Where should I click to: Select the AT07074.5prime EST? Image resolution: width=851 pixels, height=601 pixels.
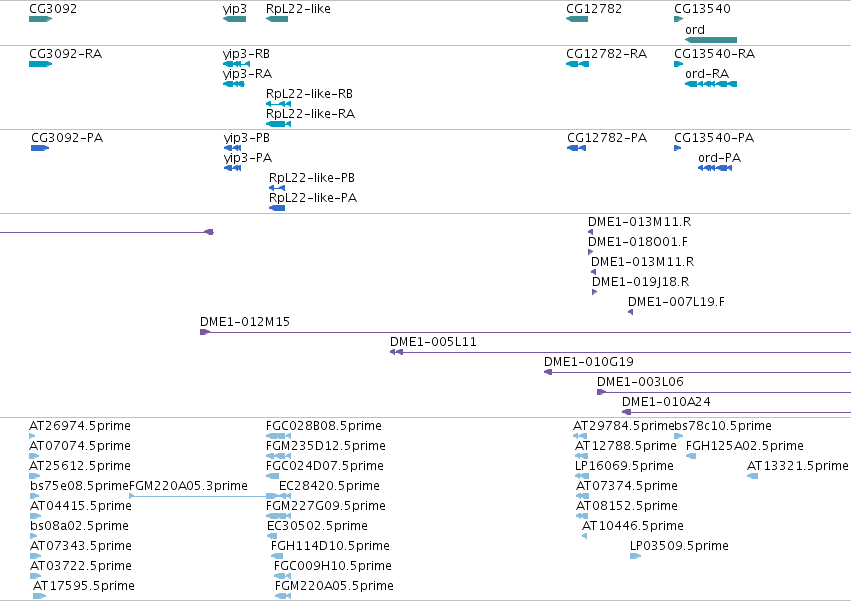35,457
